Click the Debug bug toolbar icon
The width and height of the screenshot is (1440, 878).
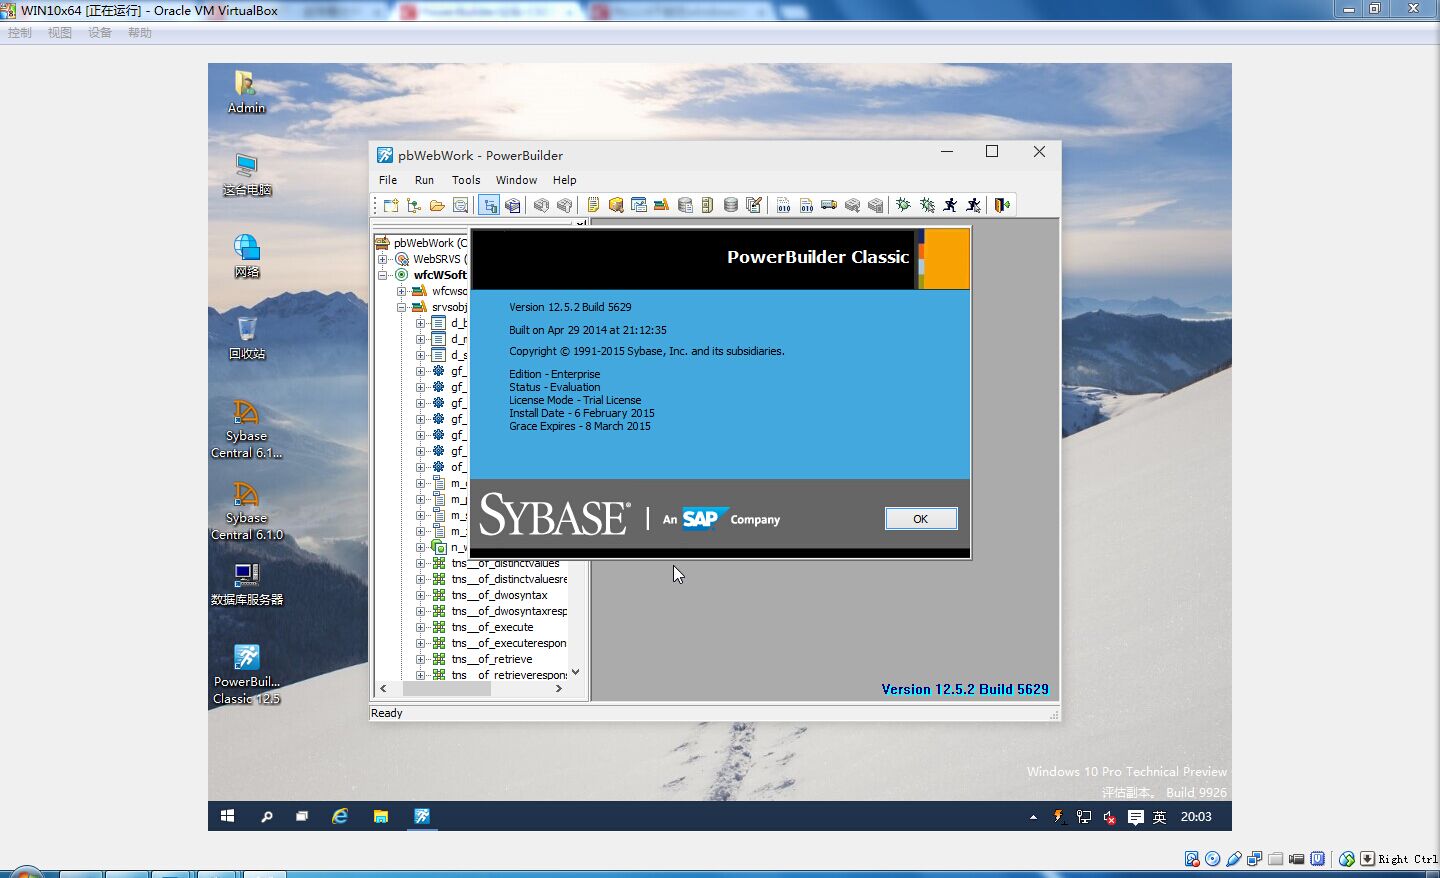pyautogui.click(x=904, y=205)
